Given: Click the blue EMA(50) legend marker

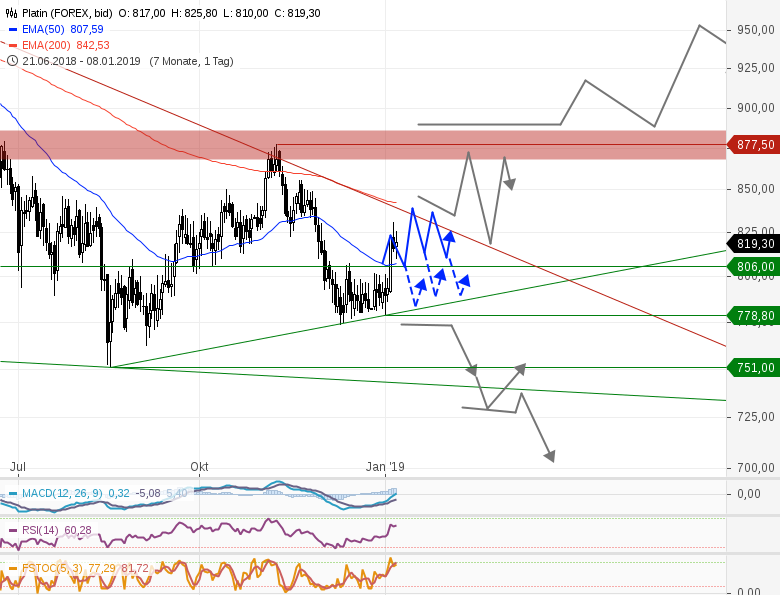Looking at the screenshot, I should 13,30.
